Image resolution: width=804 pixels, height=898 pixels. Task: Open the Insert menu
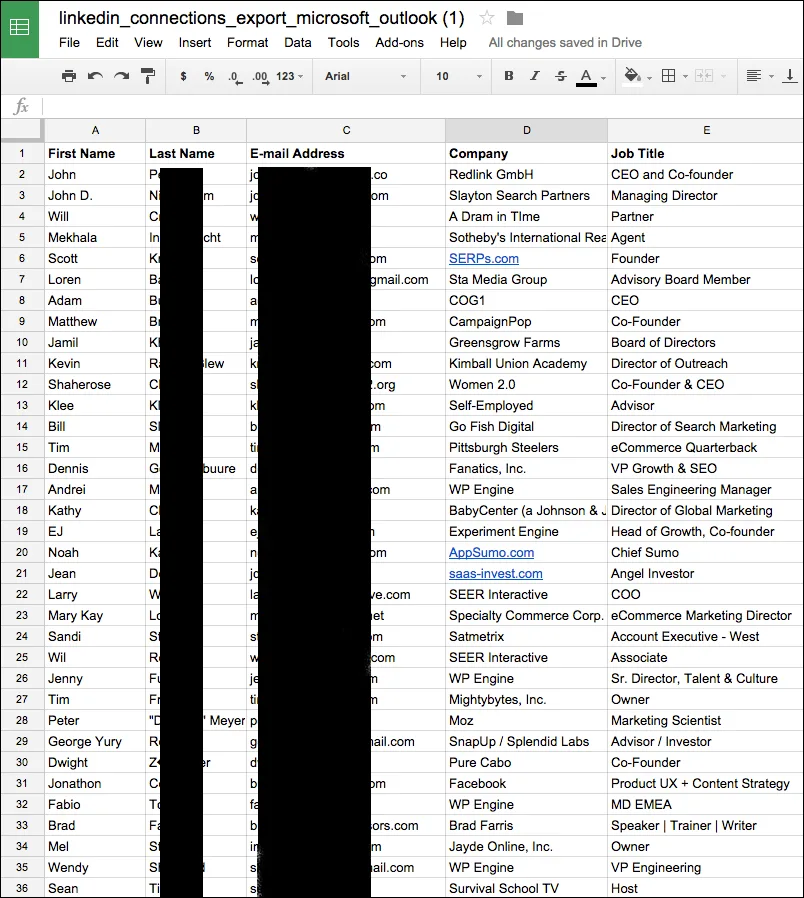195,42
